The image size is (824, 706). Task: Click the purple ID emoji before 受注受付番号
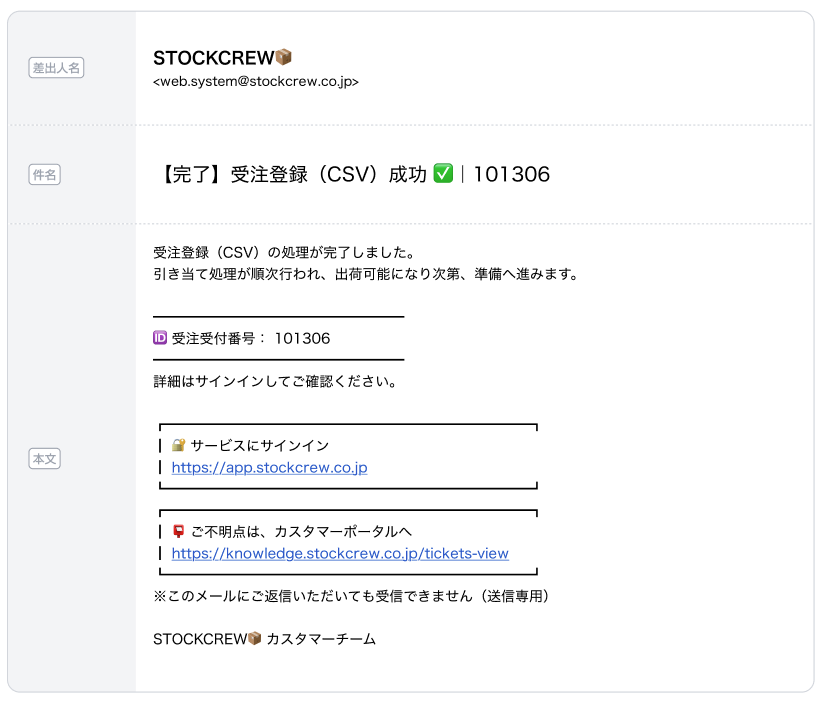[160, 338]
